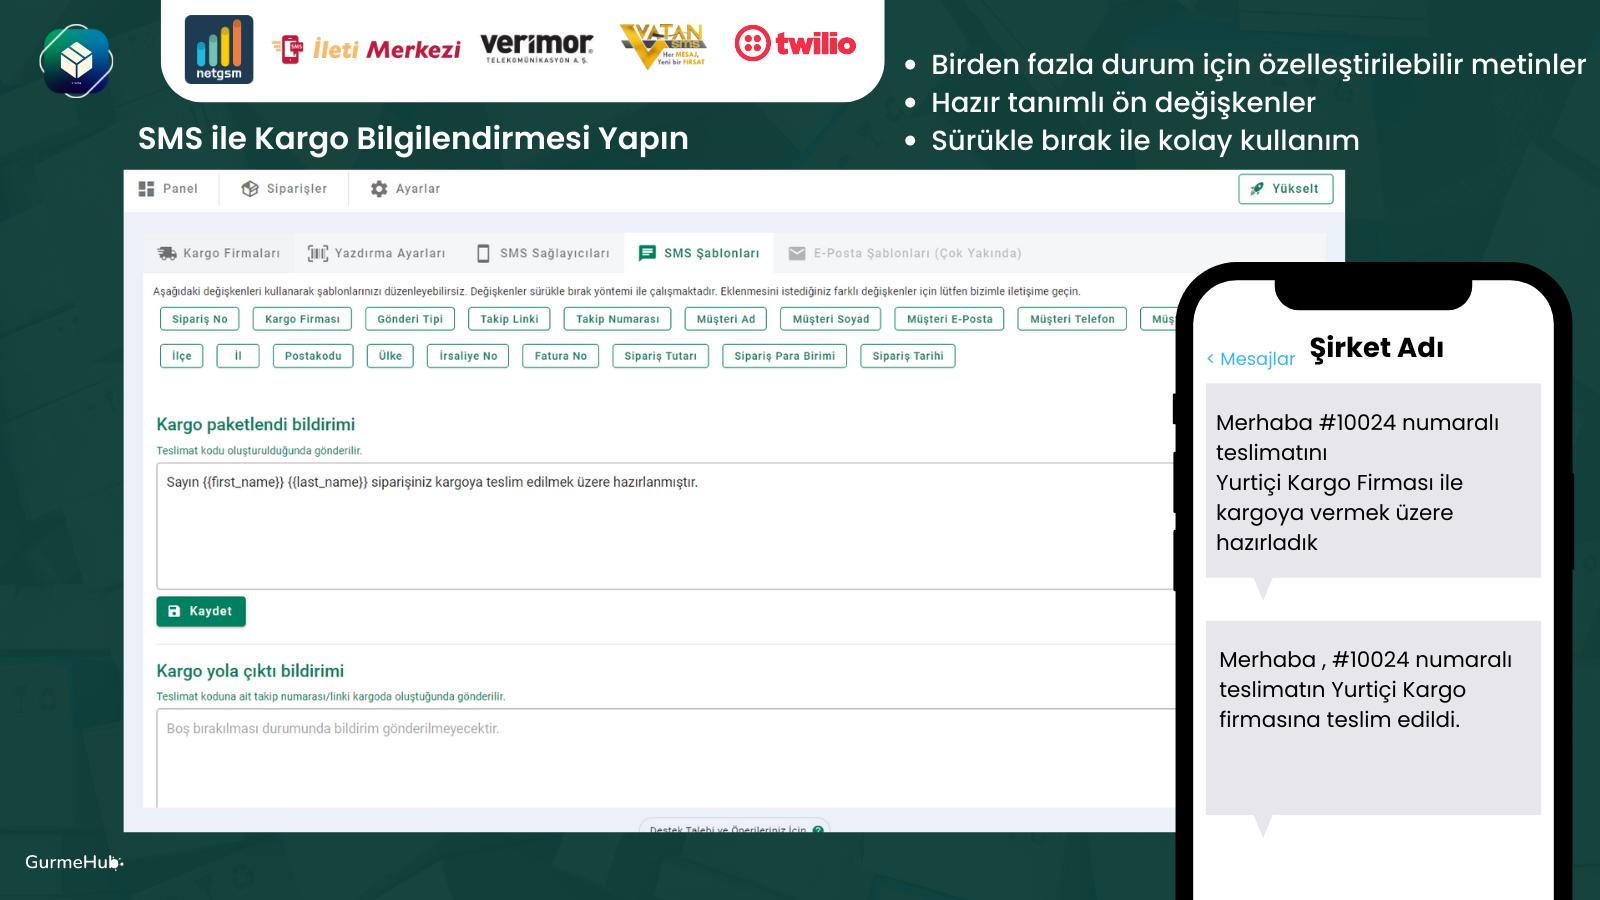
Task: Click the netgsm logo
Action: tap(219, 49)
